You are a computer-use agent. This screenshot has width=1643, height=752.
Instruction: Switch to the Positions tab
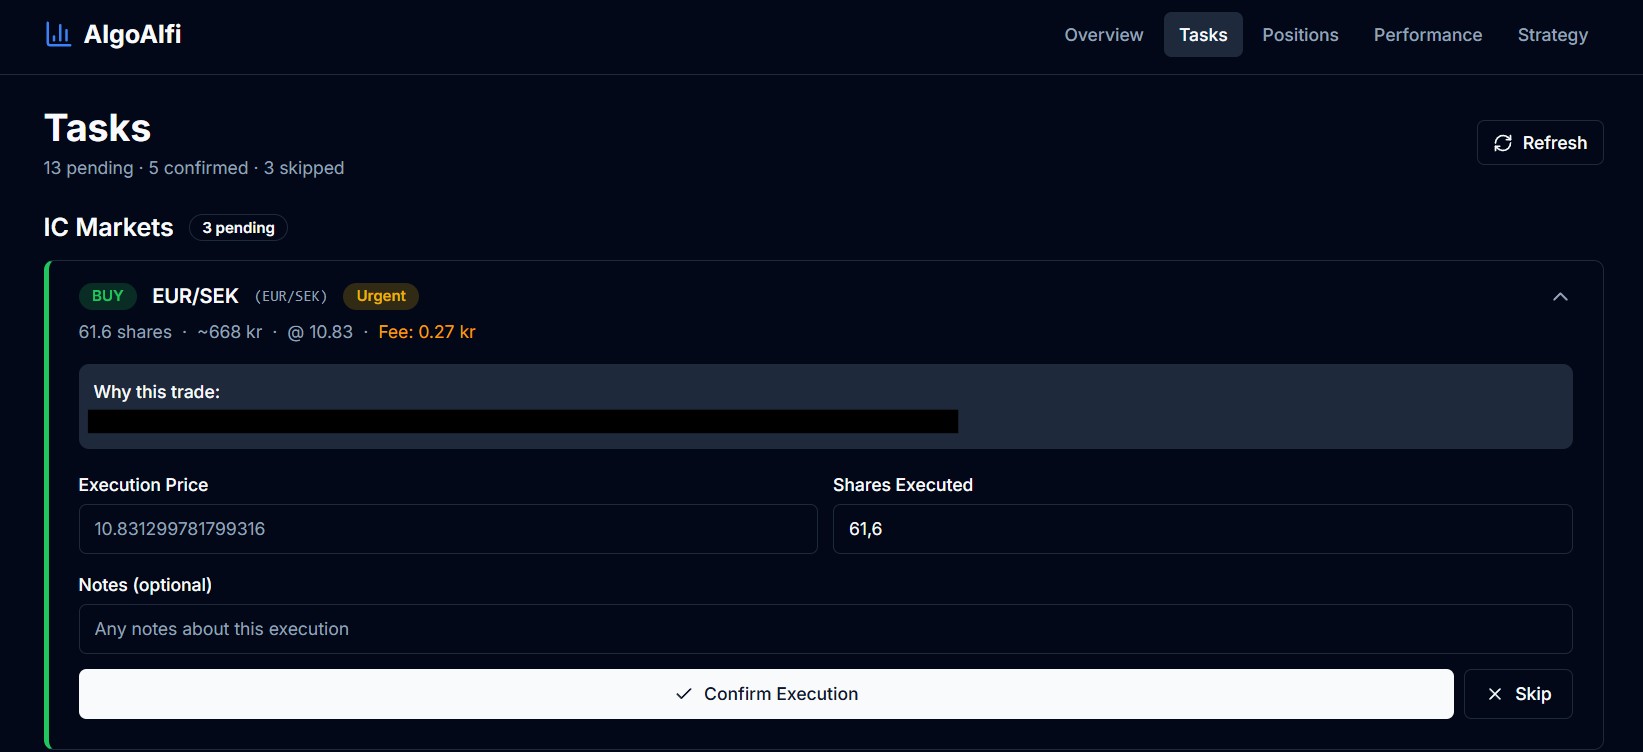tap(1300, 35)
